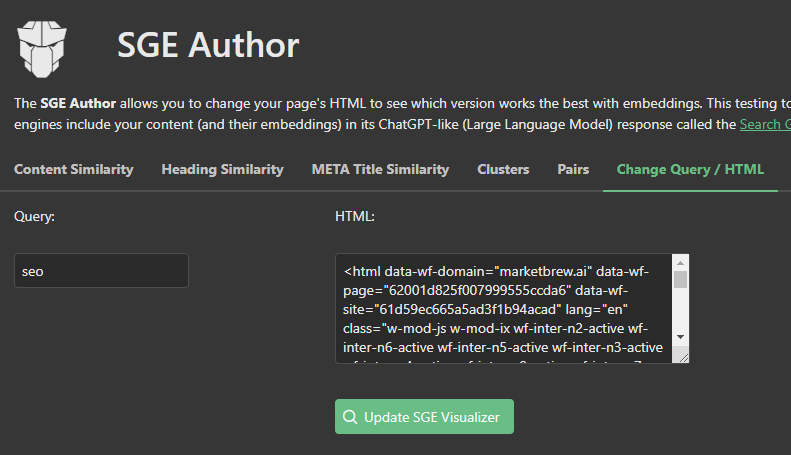Select the Pairs tab
The image size is (791, 455).
[573, 169]
